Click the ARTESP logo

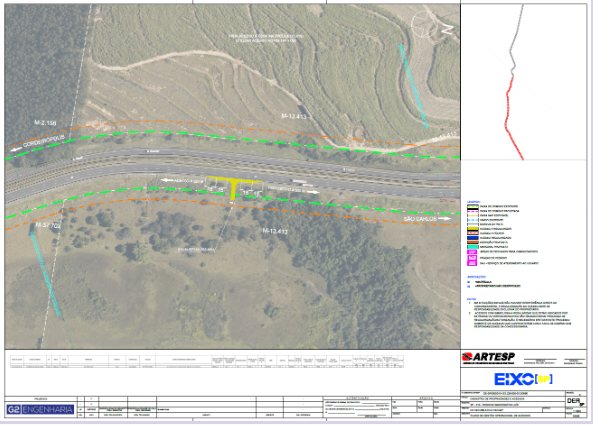click(488, 358)
